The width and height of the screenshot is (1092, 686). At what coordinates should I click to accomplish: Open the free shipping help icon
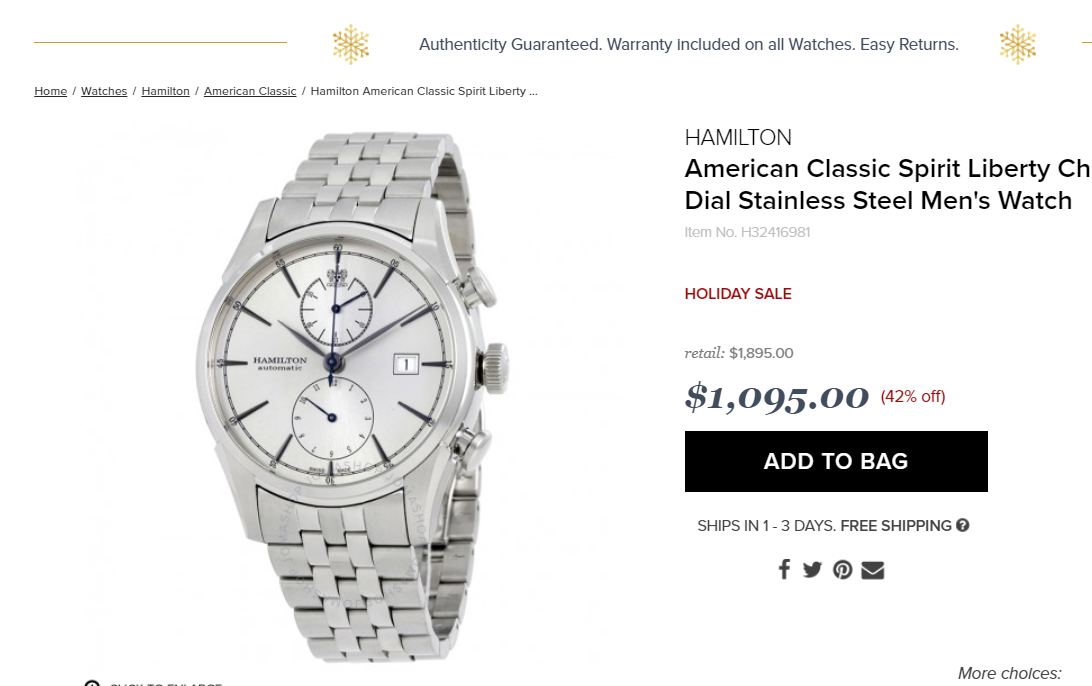pos(963,525)
